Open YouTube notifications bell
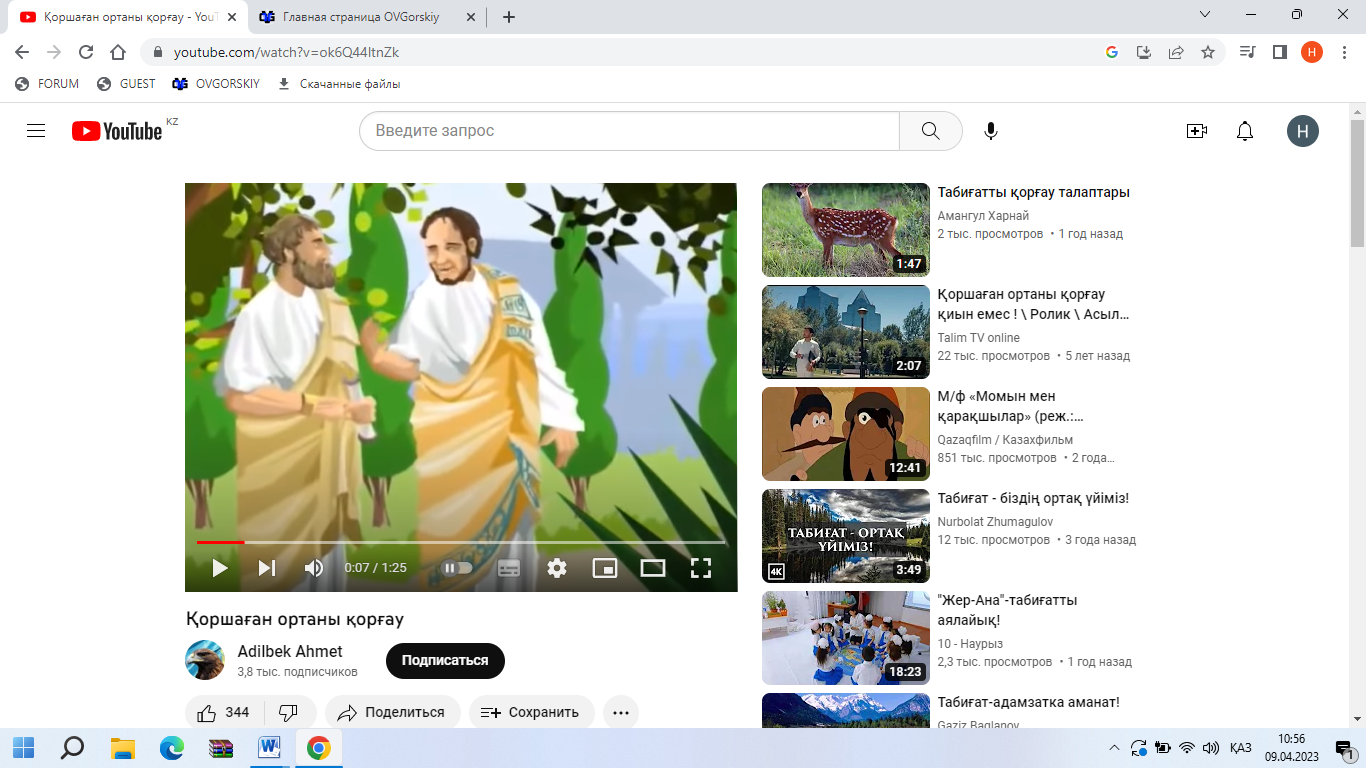Viewport: 1366px width, 768px height. 1245,131
